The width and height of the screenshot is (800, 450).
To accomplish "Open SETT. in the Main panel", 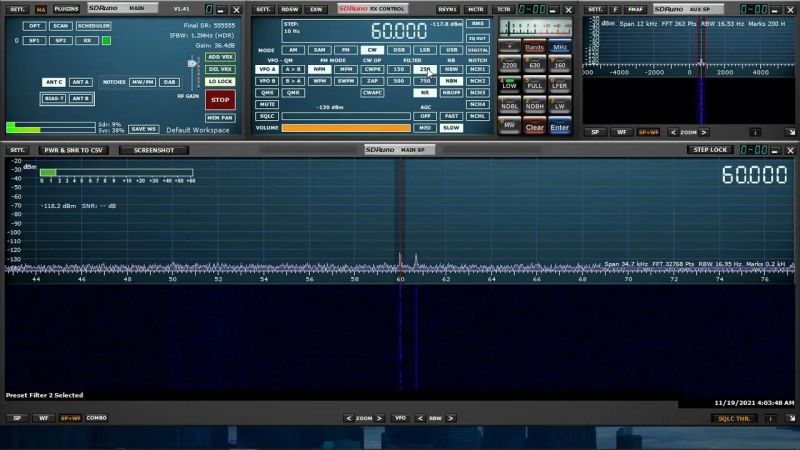I will click(x=17, y=9).
